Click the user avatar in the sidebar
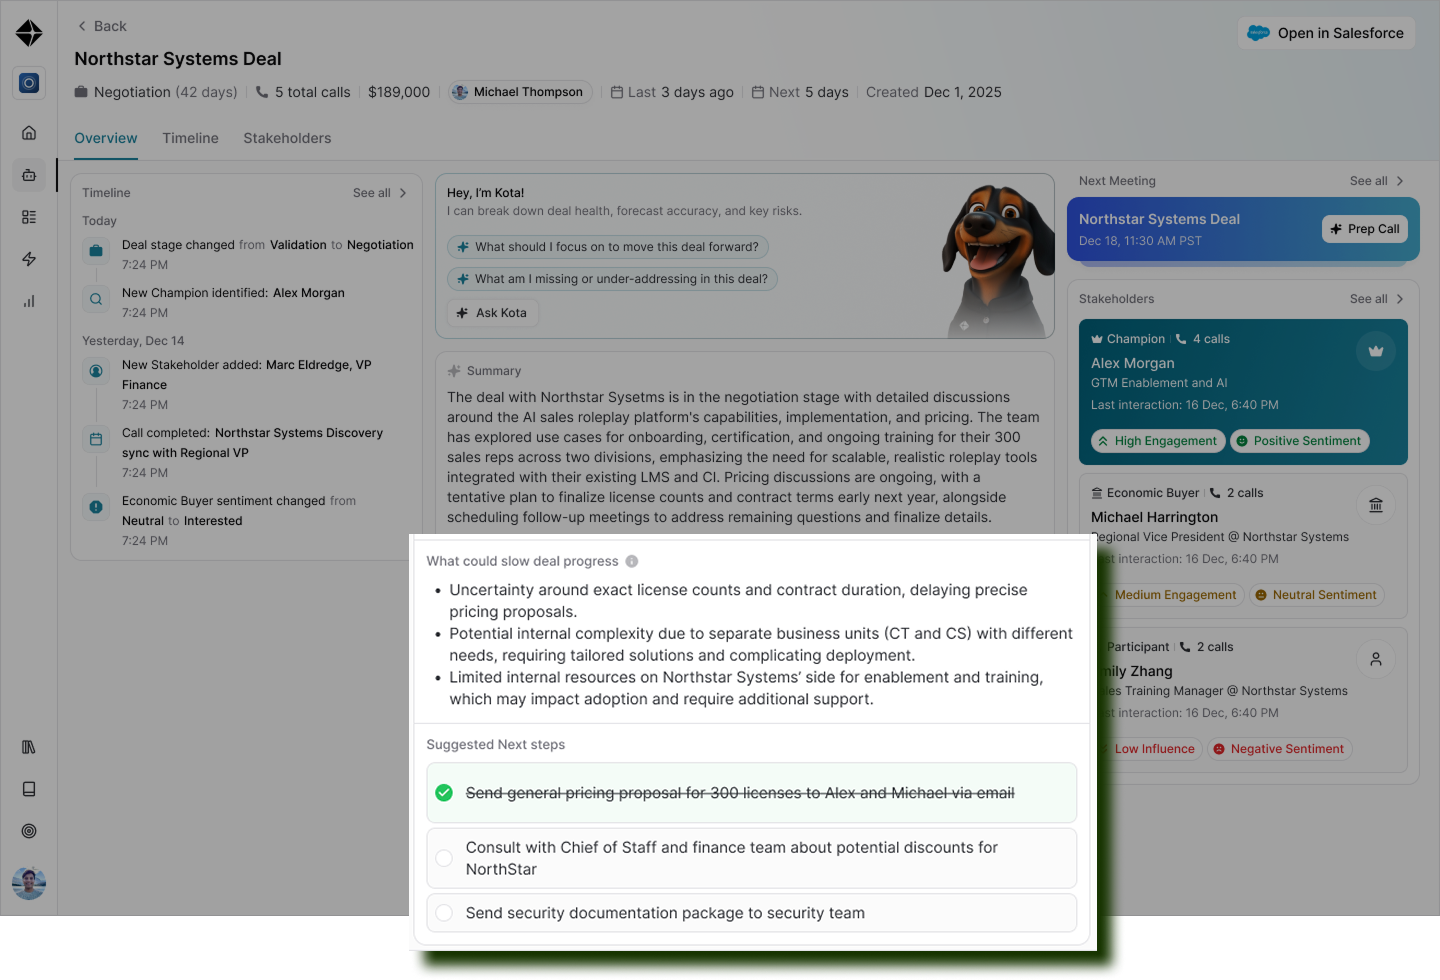 [x=29, y=883]
